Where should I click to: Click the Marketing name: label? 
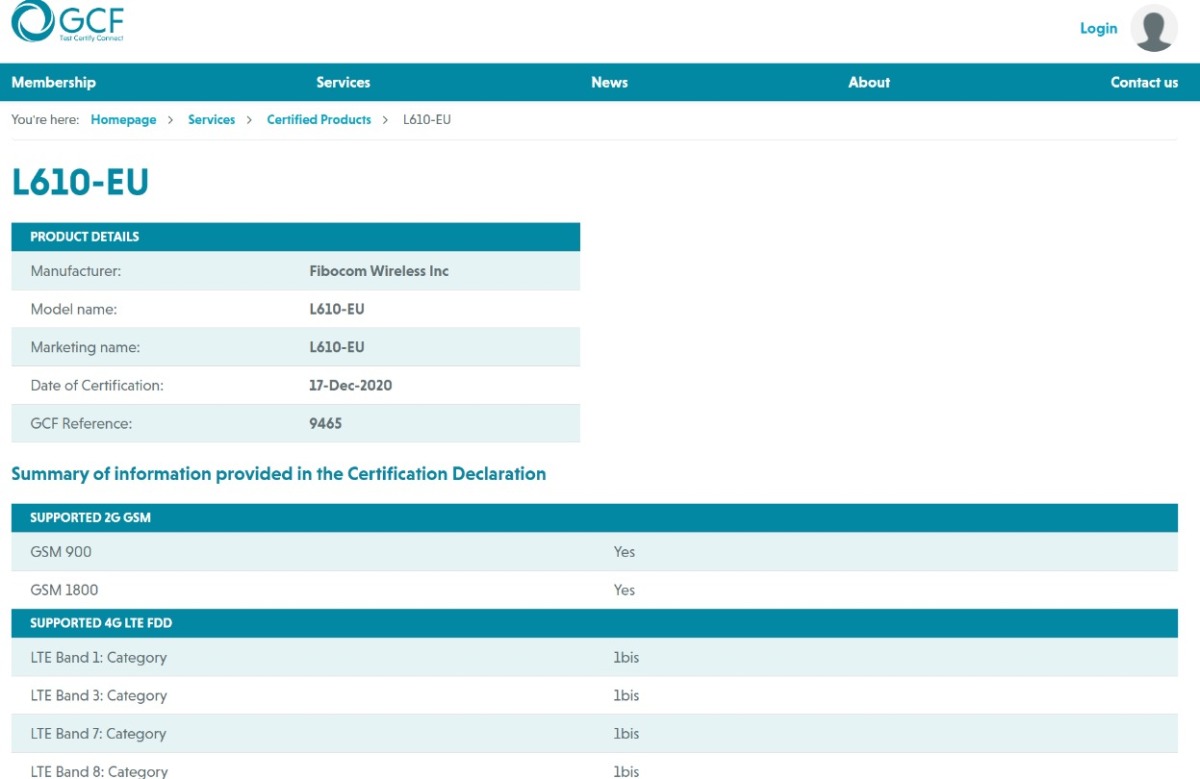pyautogui.click(x=85, y=347)
